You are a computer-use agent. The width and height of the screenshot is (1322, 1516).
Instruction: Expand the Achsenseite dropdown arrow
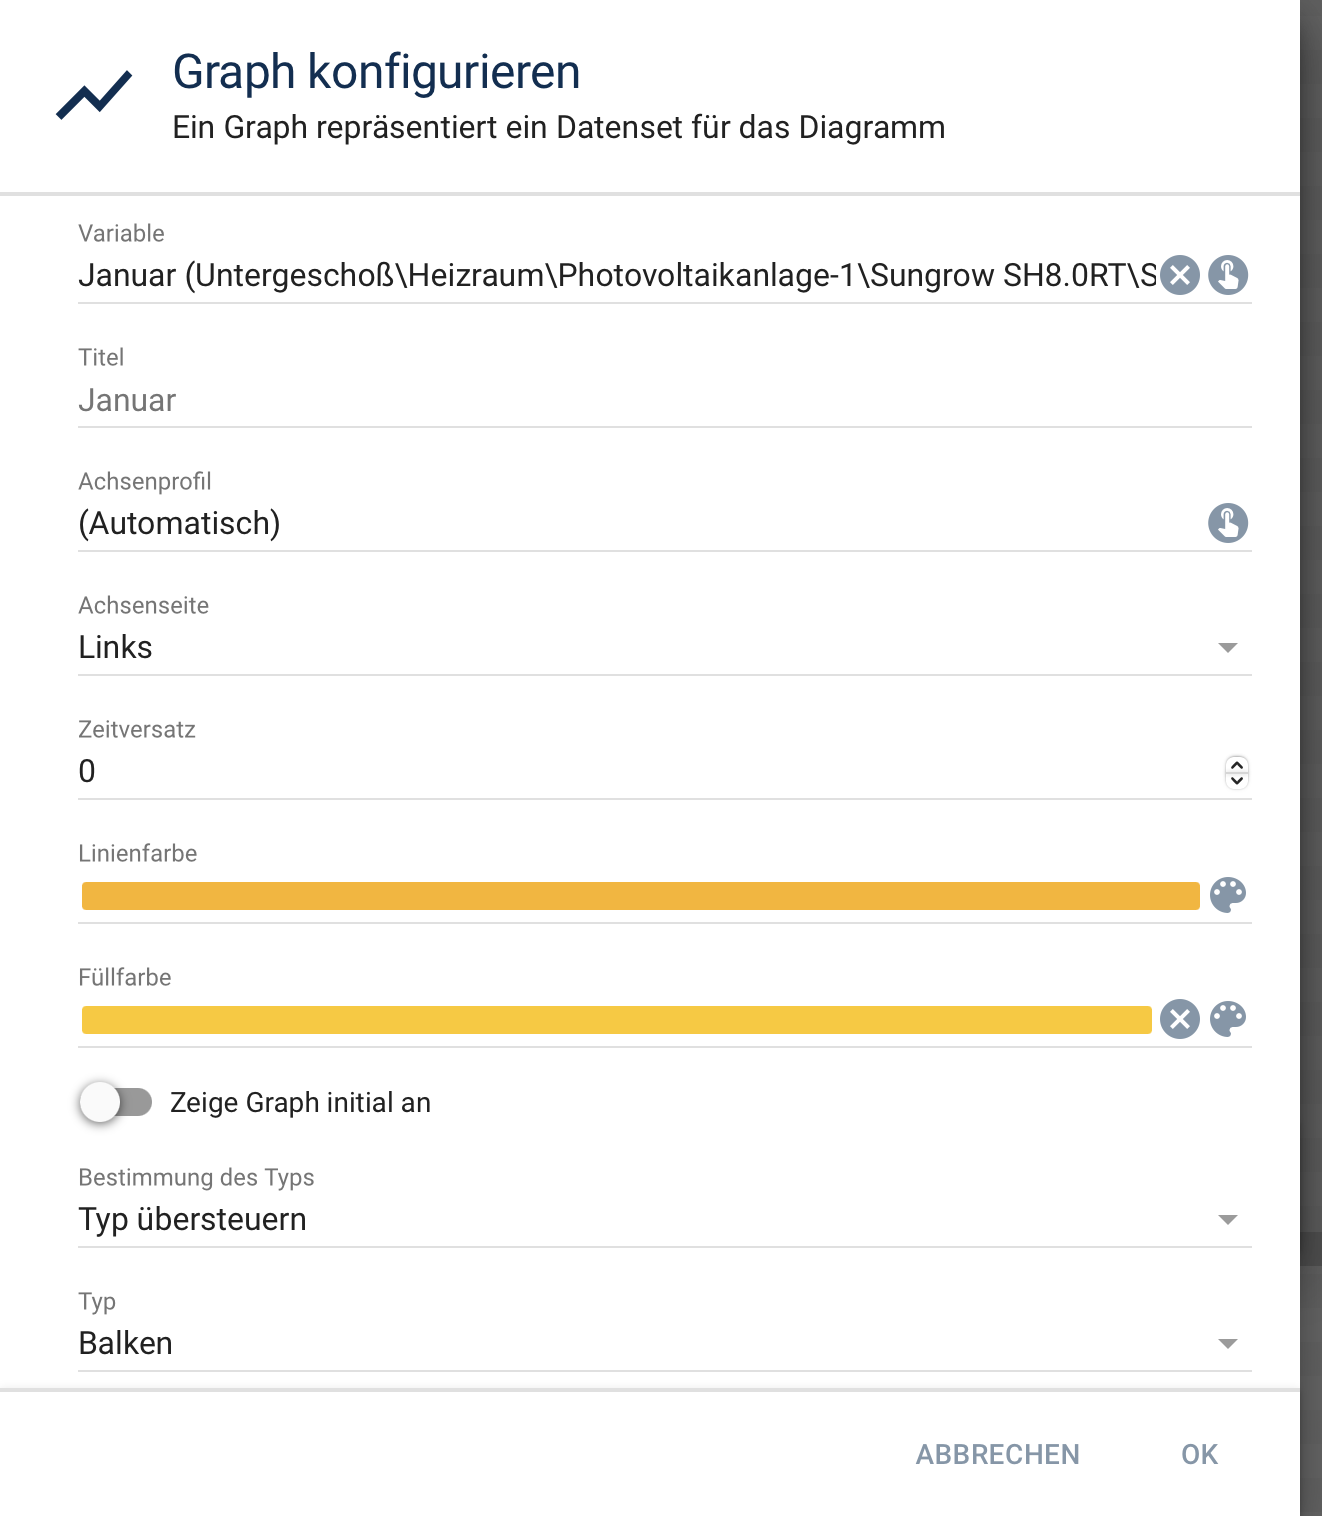tap(1228, 648)
